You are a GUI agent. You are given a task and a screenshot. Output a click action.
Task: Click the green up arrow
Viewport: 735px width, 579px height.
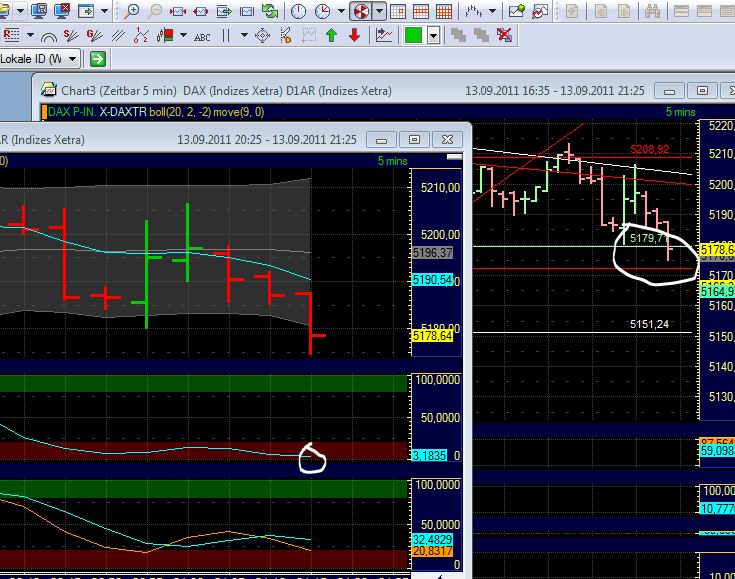pyautogui.click(x=332, y=35)
